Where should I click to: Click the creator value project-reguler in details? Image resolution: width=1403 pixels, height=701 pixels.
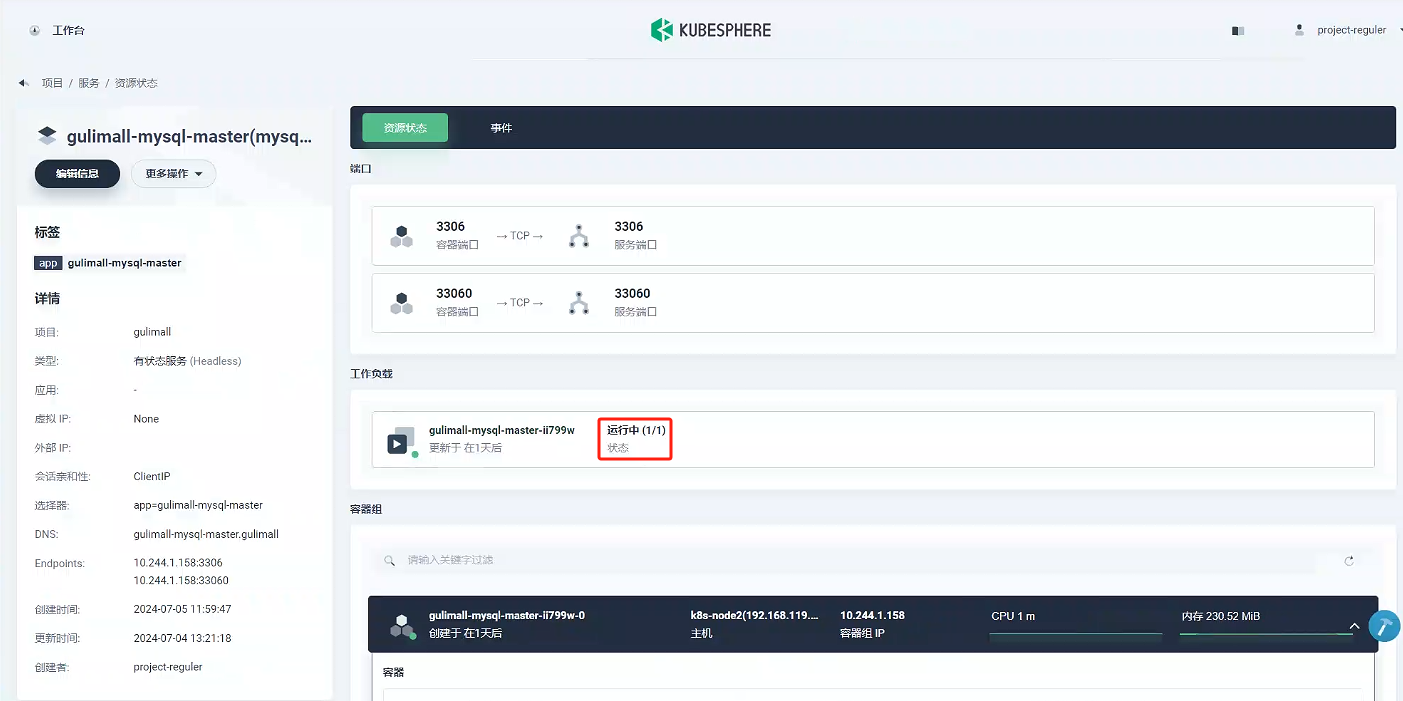[x=168, y=667]
